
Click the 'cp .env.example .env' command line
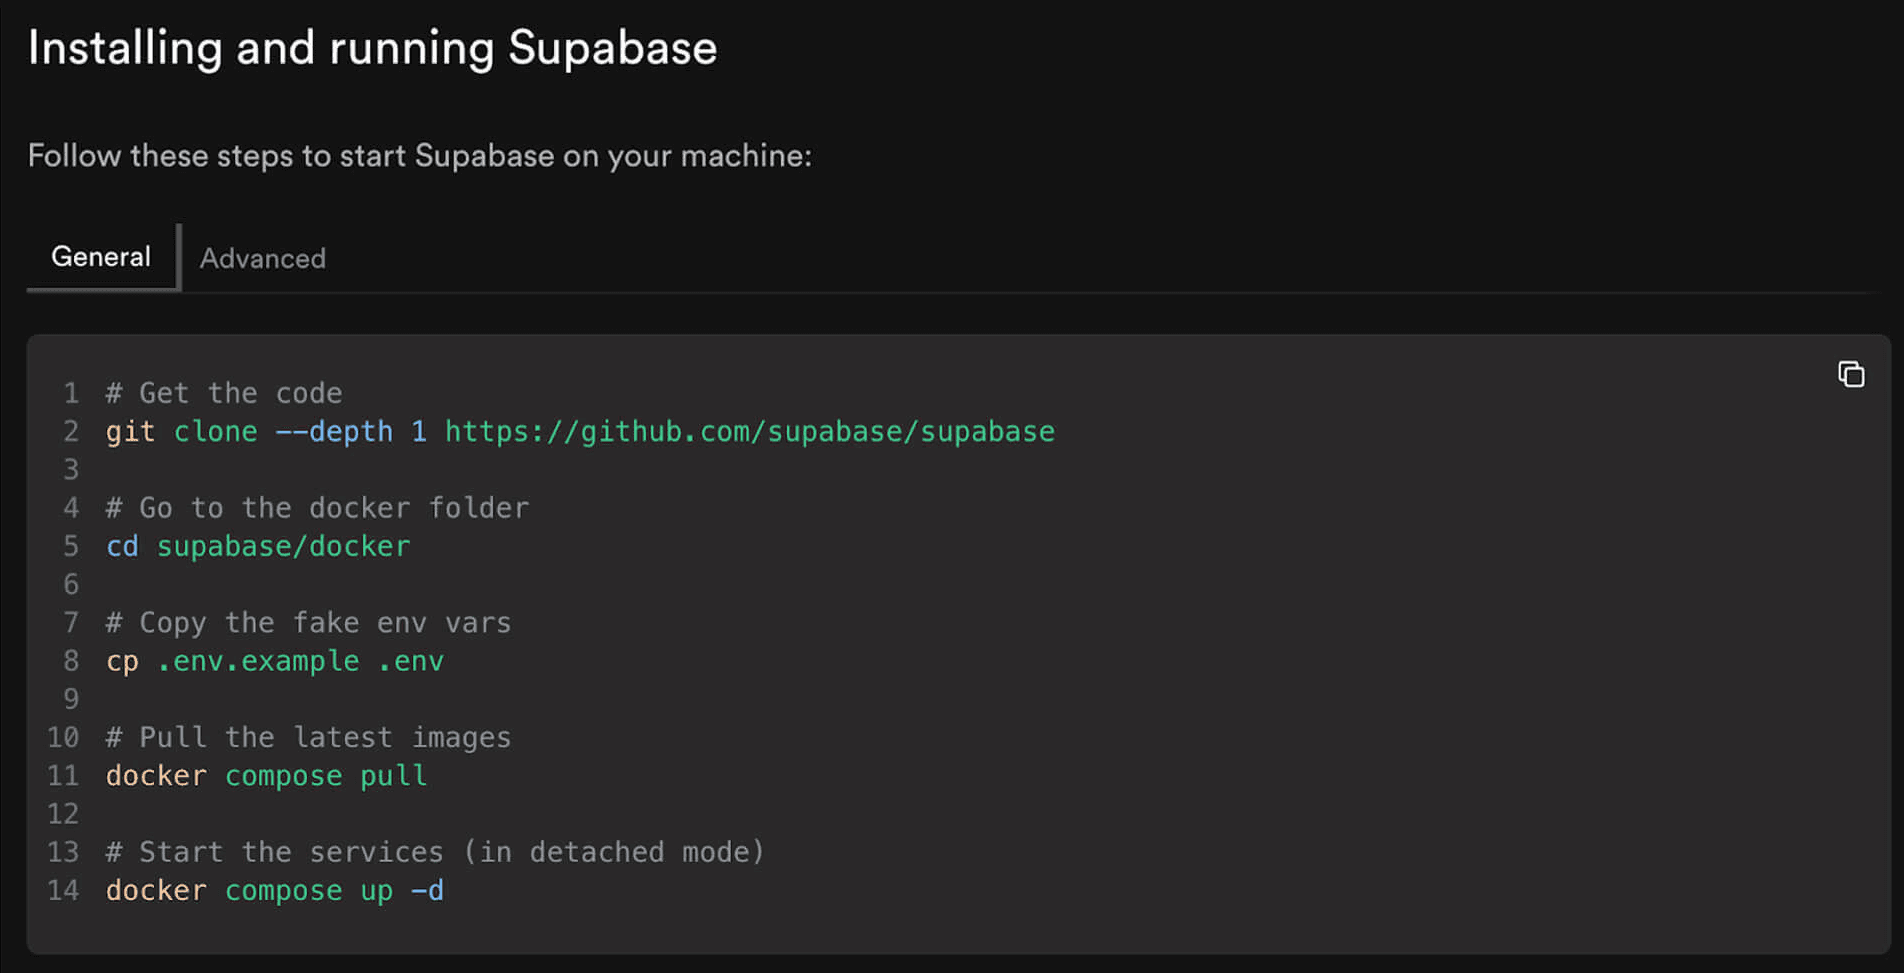pos(275,661)
